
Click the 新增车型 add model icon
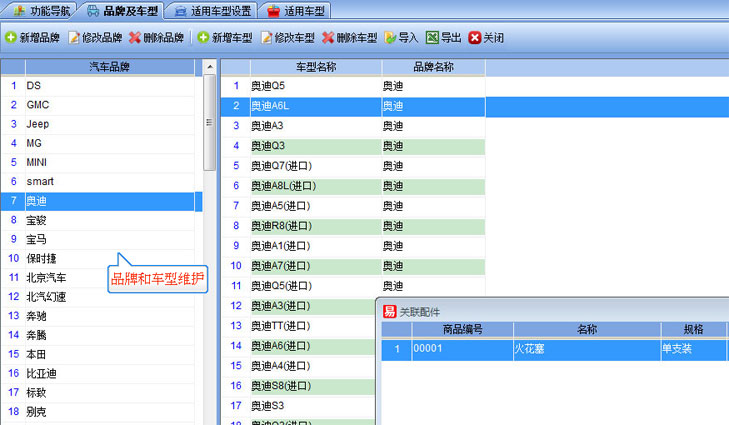(202, 38)
